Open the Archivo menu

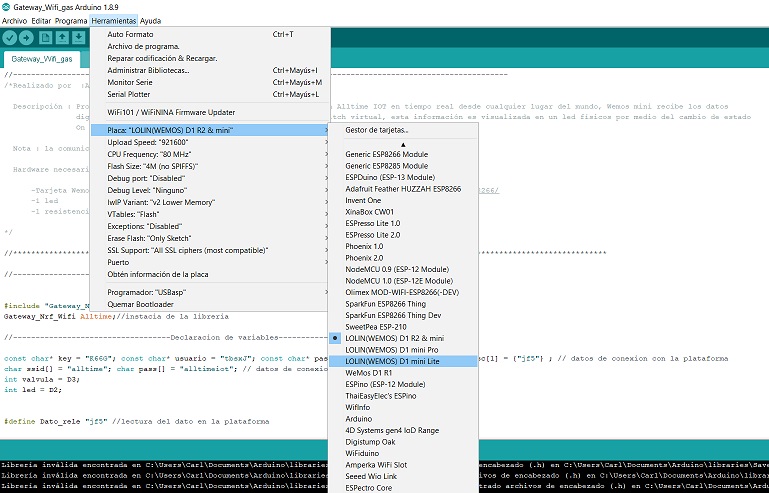[14, 21]
